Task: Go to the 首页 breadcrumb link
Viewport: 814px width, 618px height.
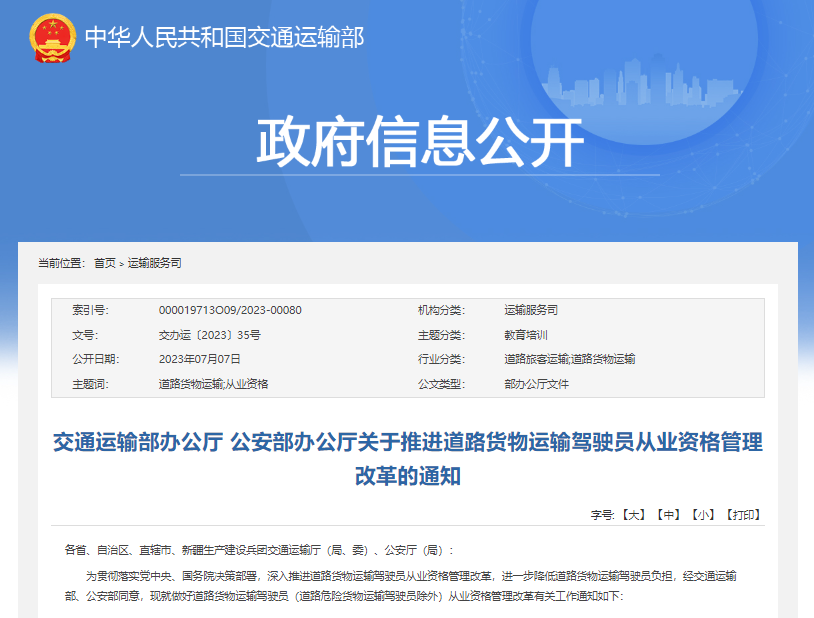Action: point(104,263)
